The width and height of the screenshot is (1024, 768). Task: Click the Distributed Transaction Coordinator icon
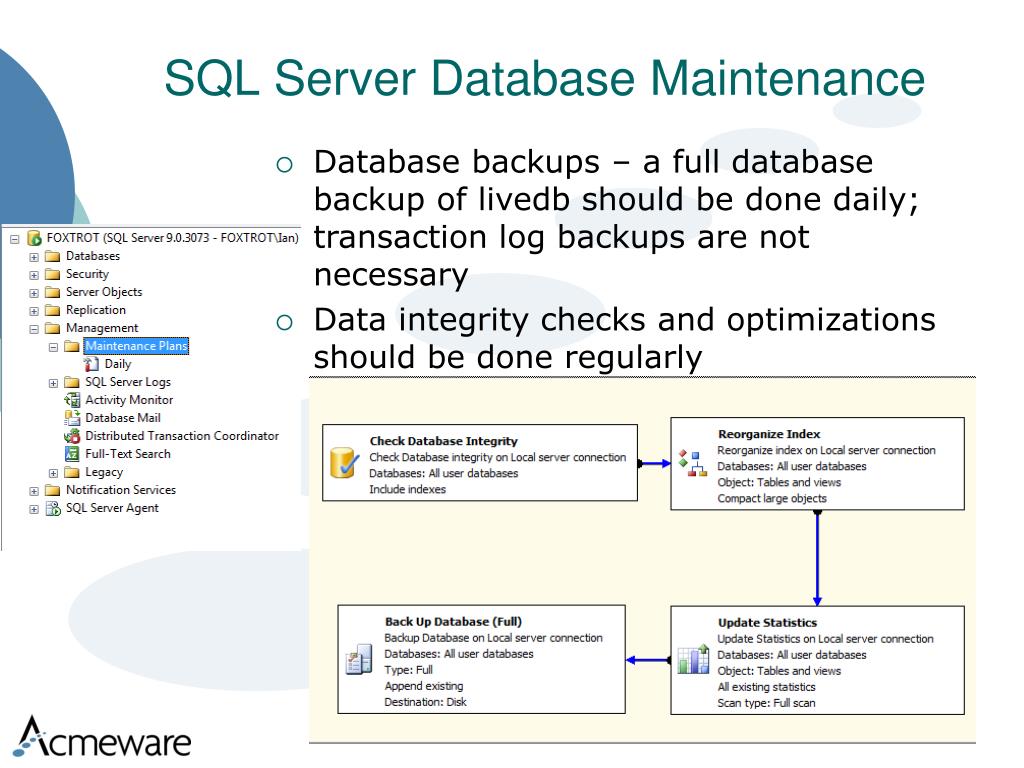pyautogui.click(x=72, y=436)
